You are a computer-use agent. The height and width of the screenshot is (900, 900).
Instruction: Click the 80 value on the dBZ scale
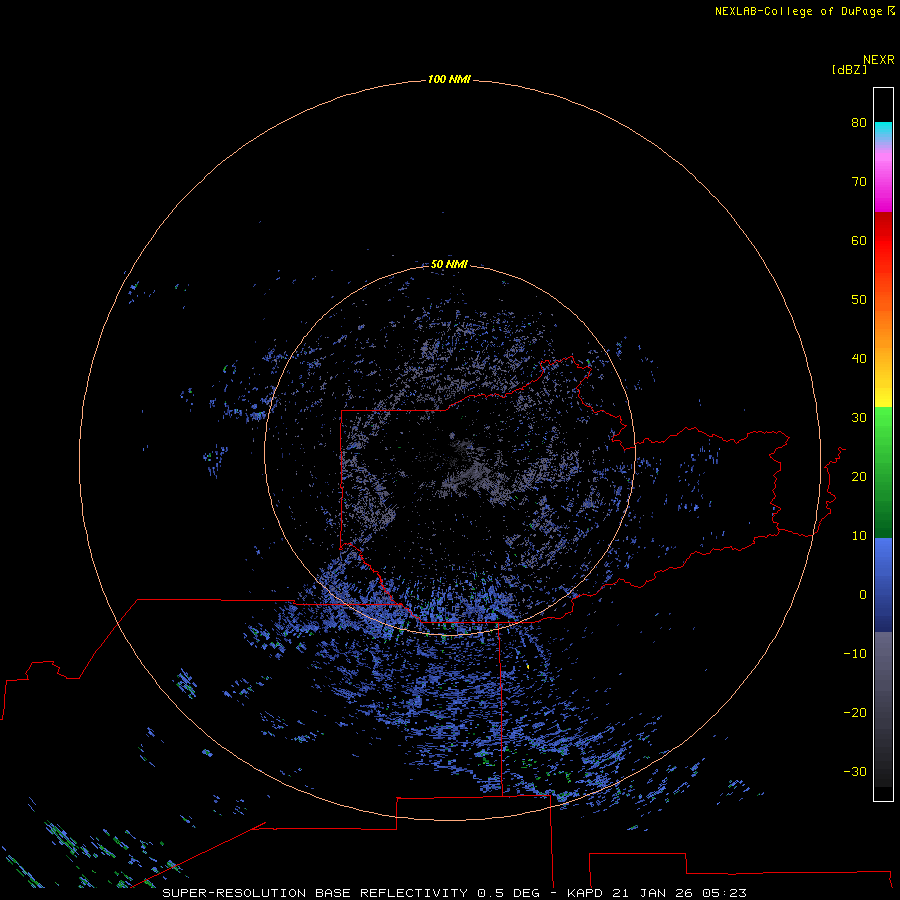coord(859,122)
